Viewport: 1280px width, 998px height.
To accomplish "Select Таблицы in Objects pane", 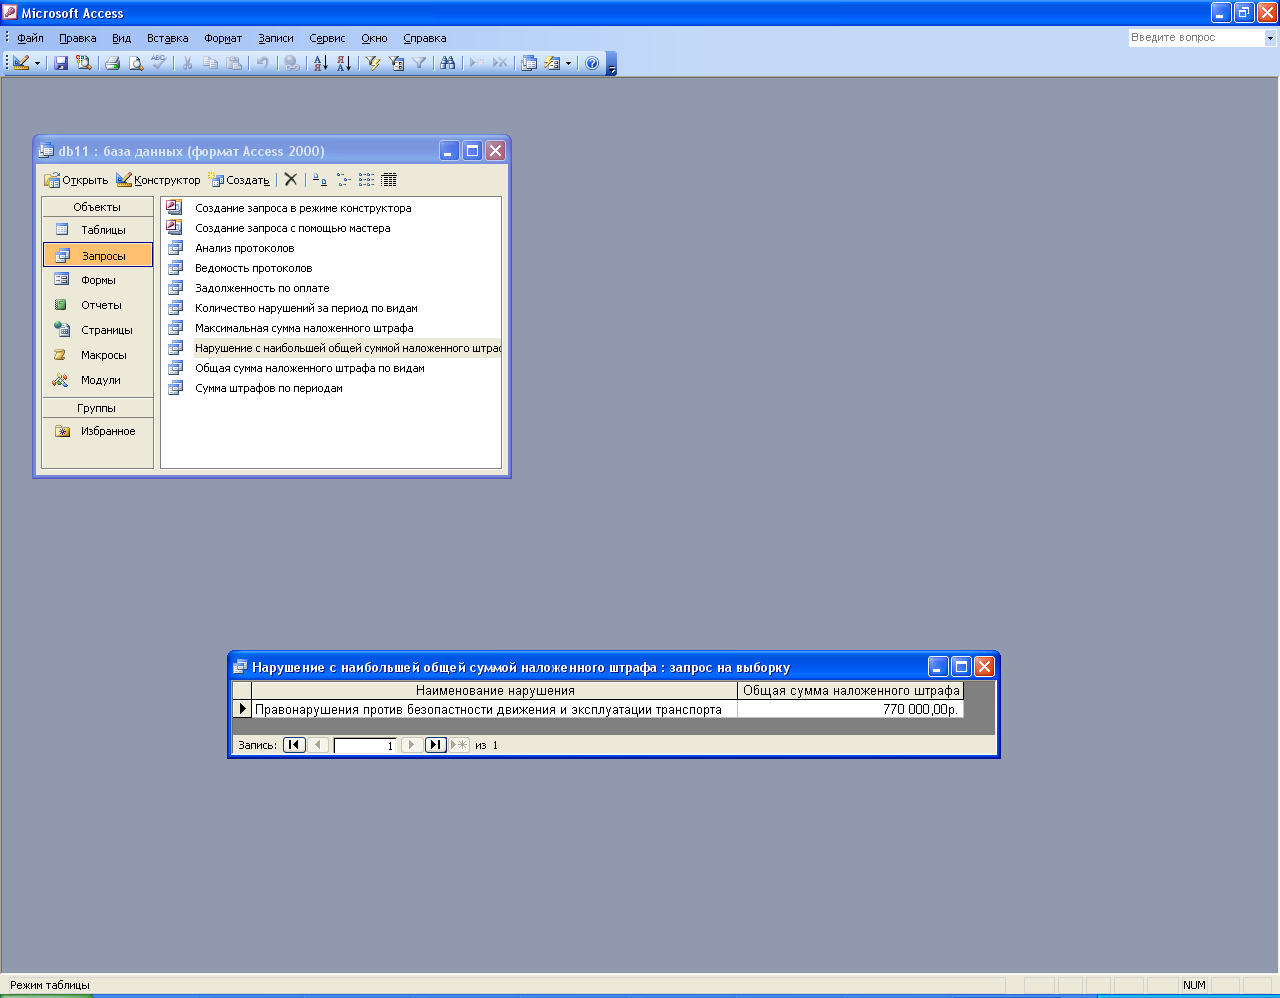I will 98,230.
